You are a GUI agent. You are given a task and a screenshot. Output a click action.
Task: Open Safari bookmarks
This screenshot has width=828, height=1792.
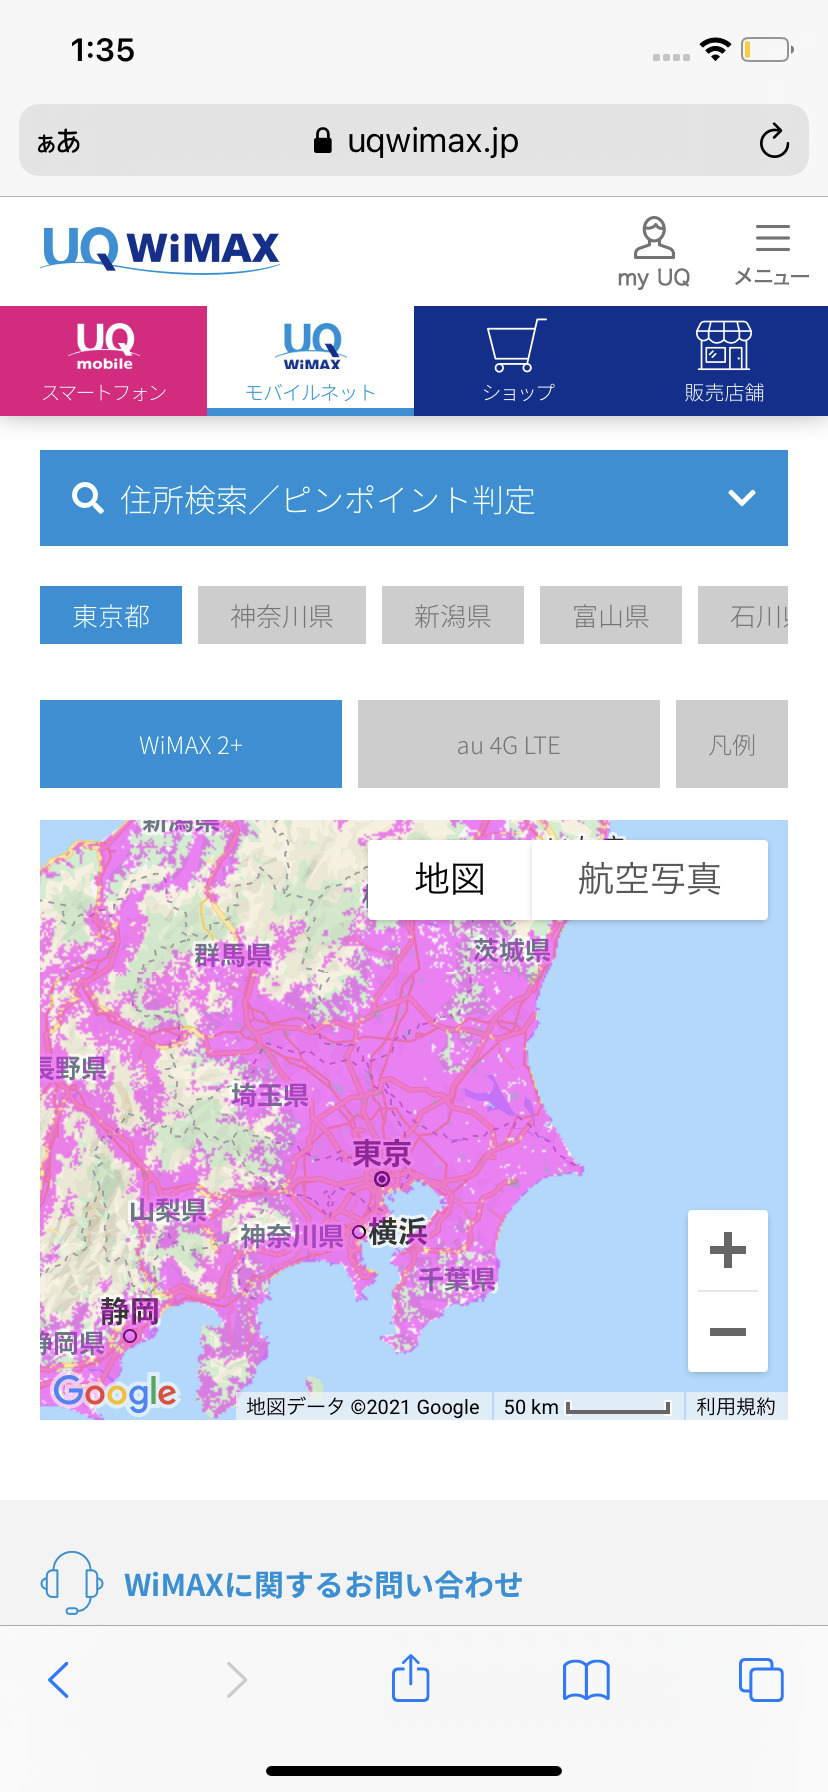586,1679
